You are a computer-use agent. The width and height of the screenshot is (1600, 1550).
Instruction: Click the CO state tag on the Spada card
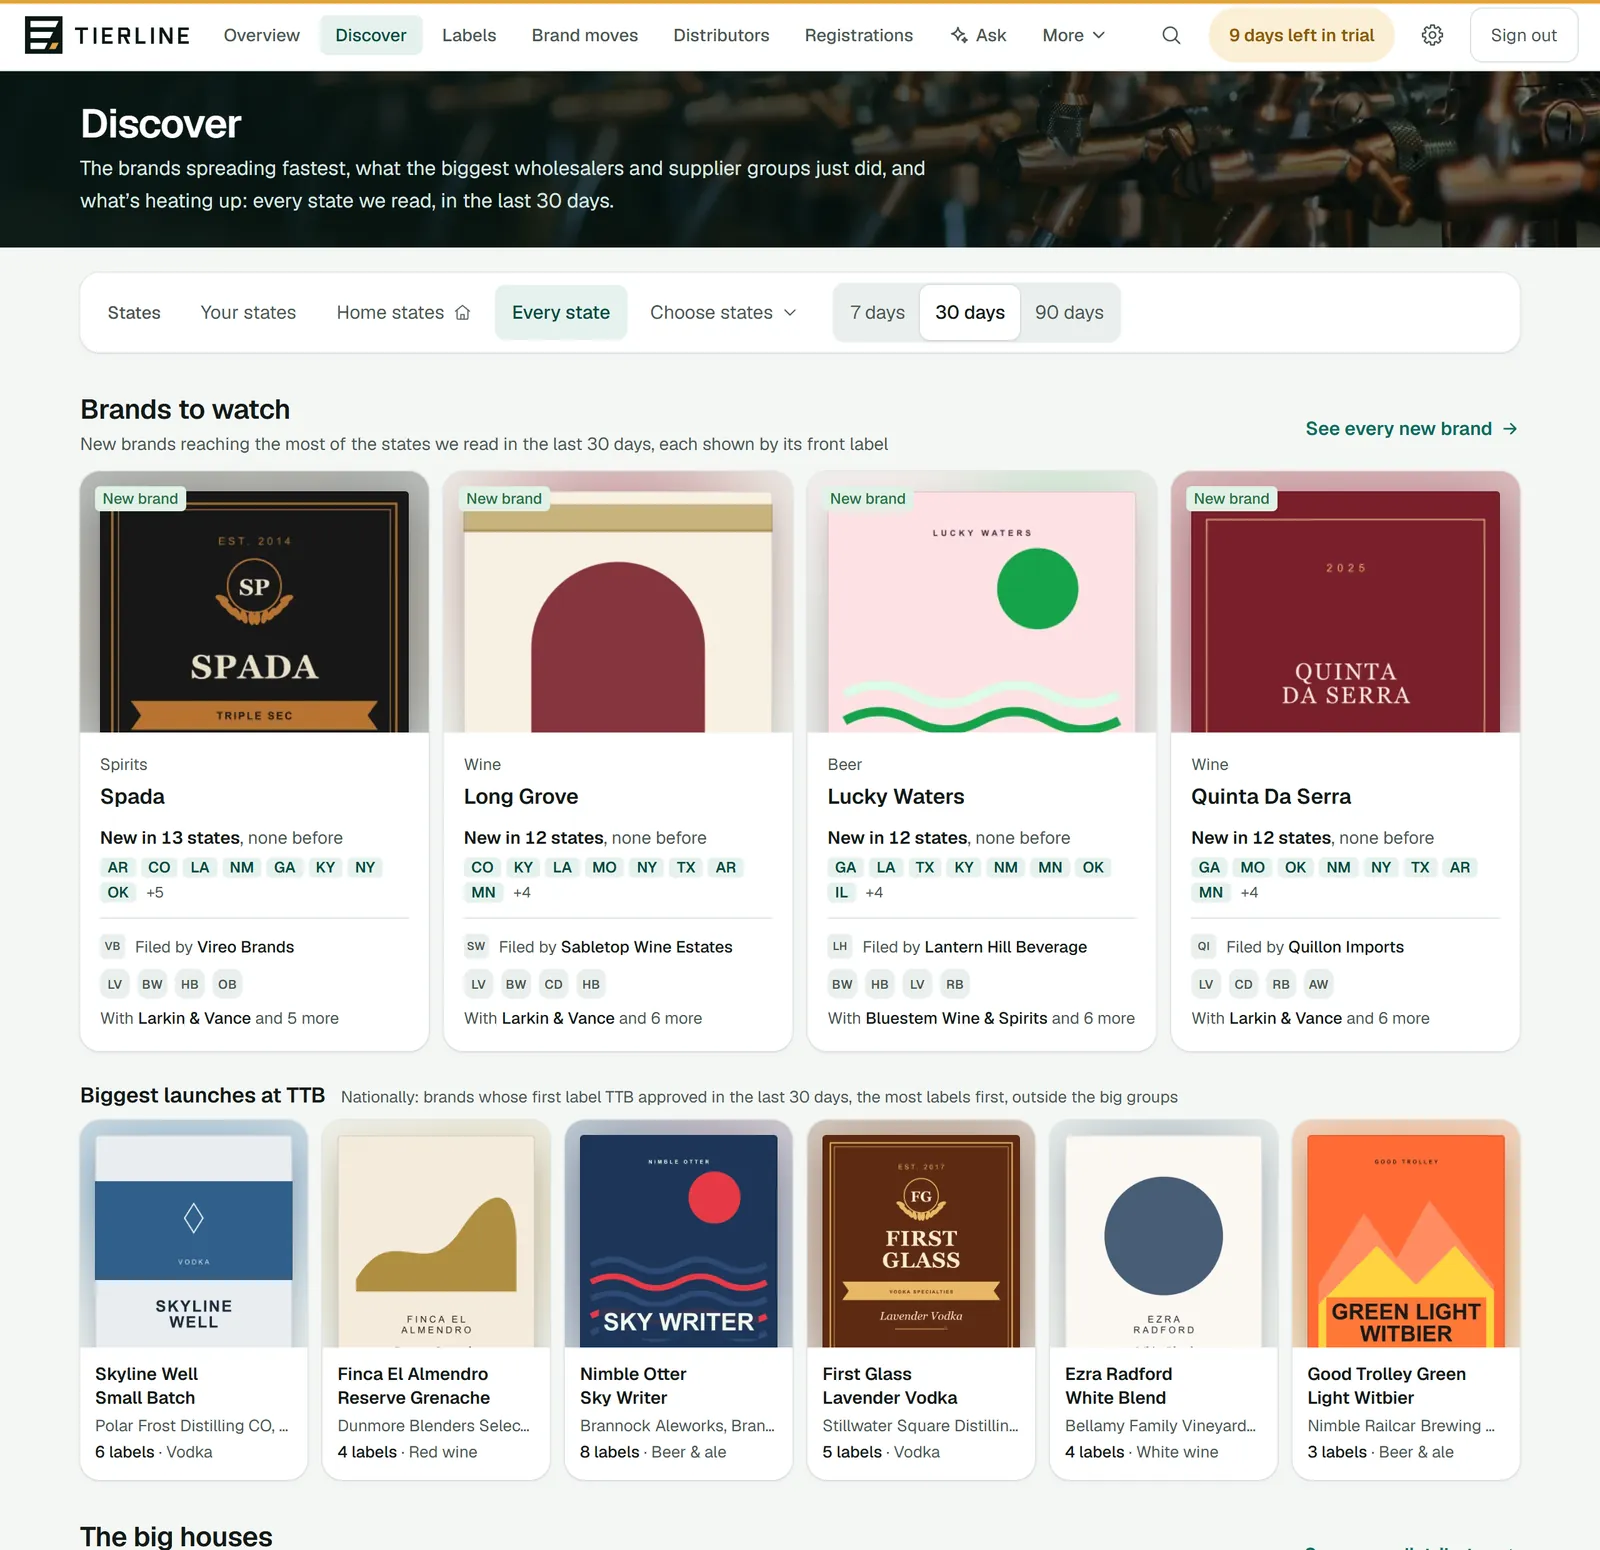pos(159,867)
